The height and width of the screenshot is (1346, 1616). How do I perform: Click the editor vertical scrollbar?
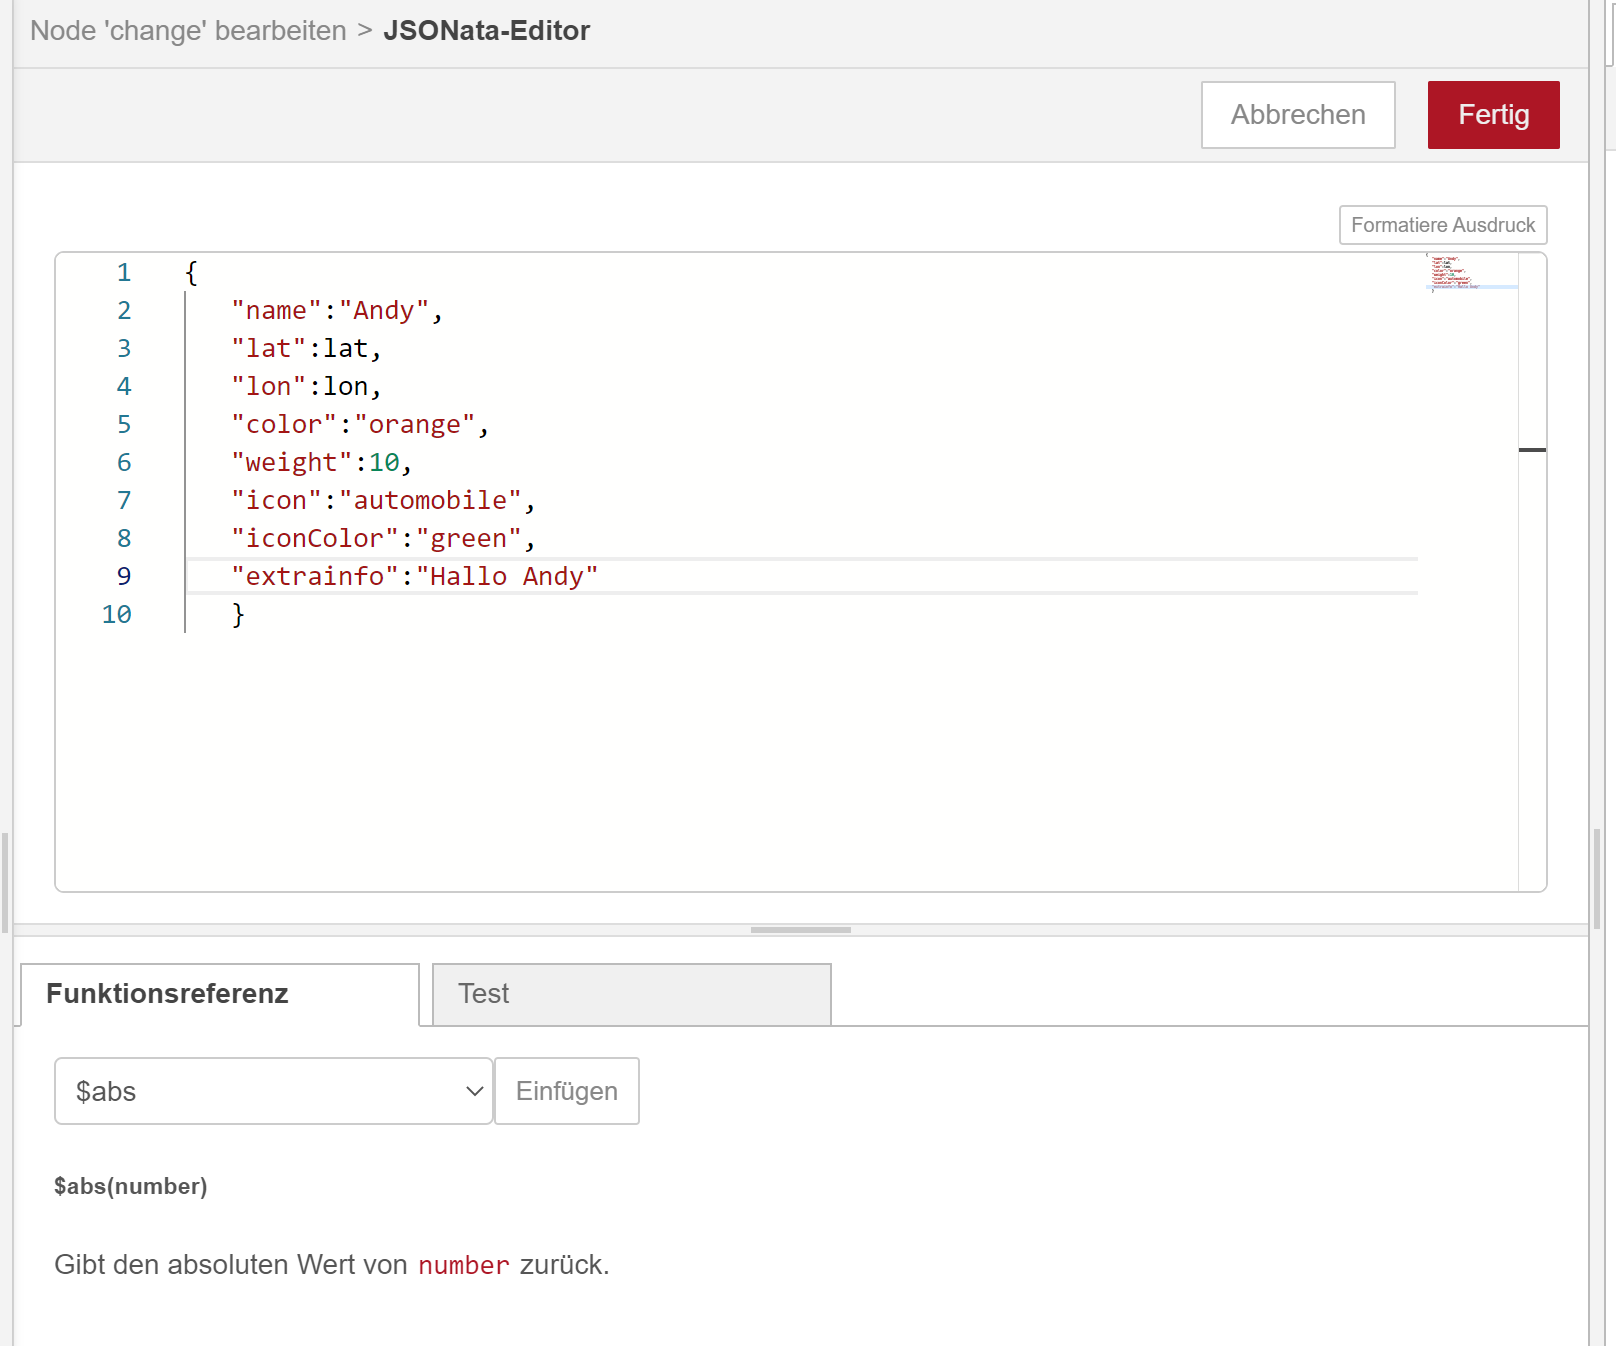tap(1532, 570)
